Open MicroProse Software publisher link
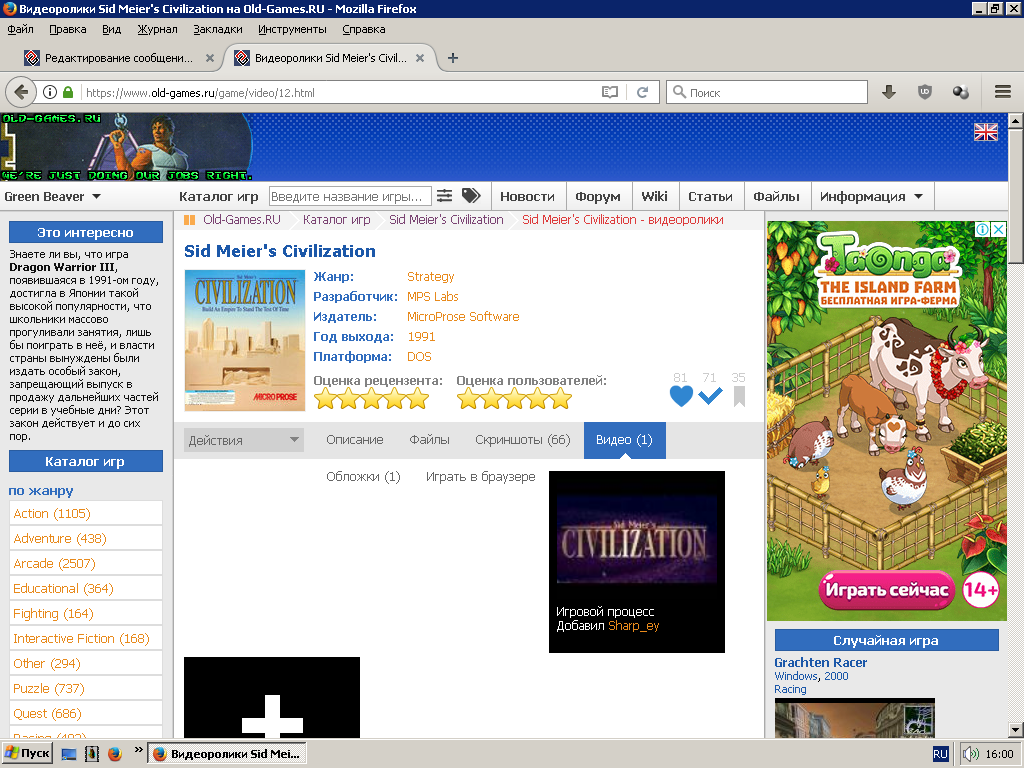The image size is (1024, 768). tap(463, 317)
